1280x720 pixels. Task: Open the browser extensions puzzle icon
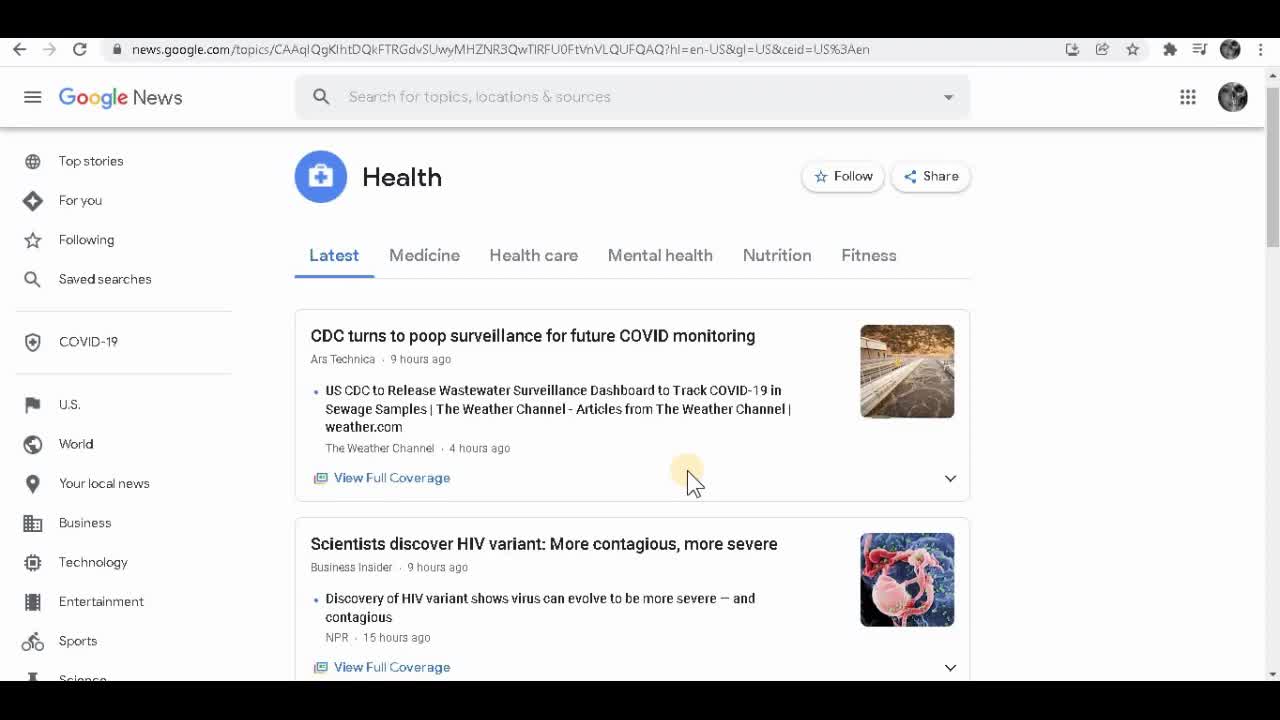1170,49
